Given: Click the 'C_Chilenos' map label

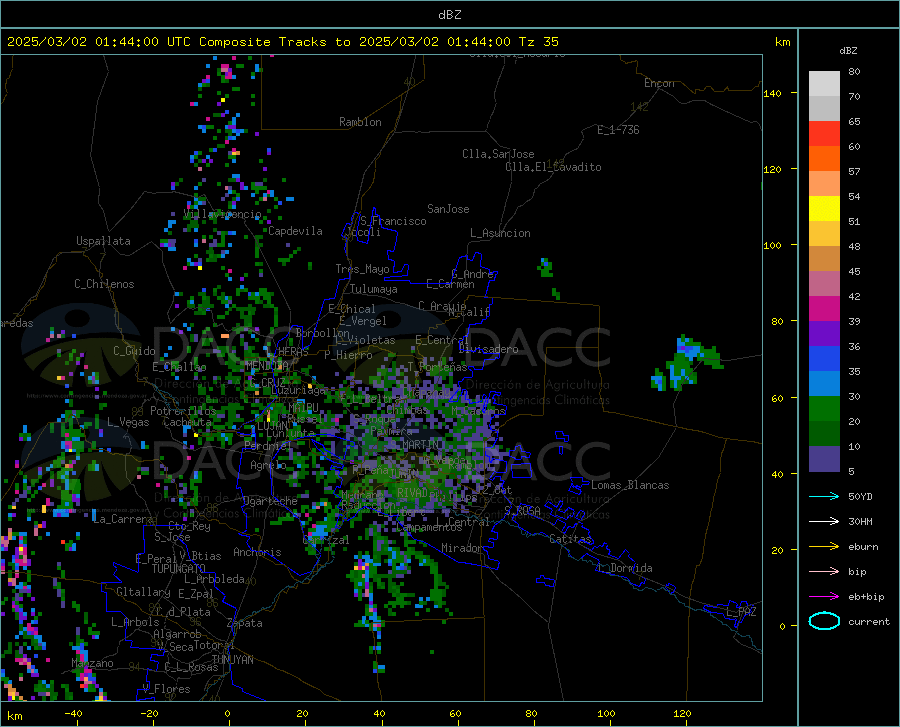Looking at the screenshot, I should coord(104,284).
